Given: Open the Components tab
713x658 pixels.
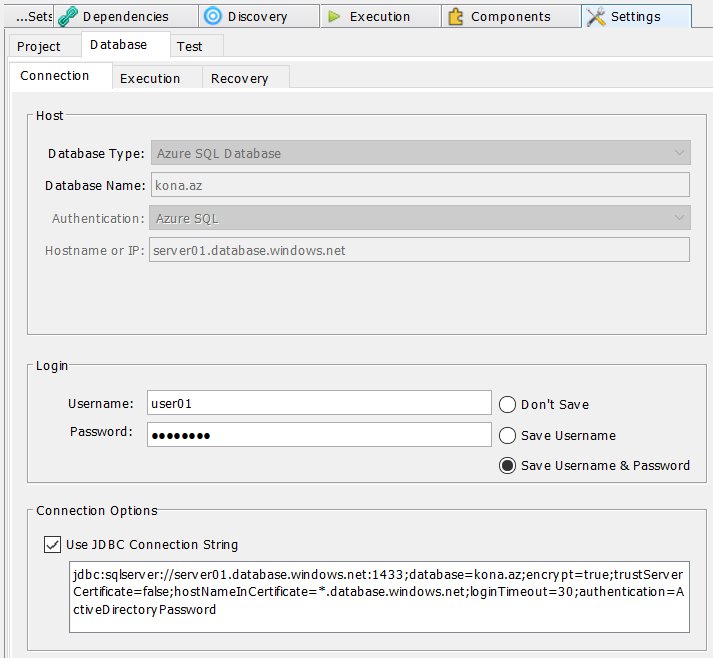Looking at the screenshot, I should pos(511,16).
